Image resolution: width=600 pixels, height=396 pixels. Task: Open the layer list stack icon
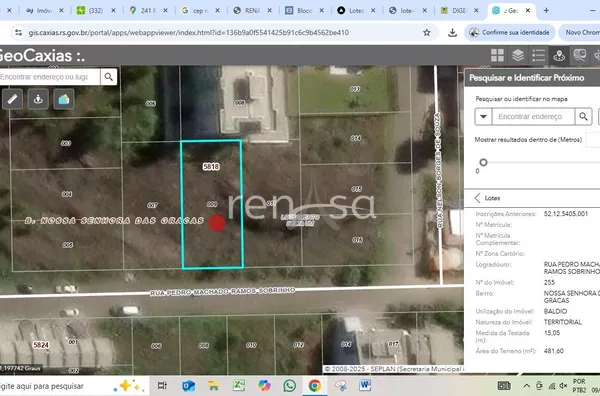(518, 55)
